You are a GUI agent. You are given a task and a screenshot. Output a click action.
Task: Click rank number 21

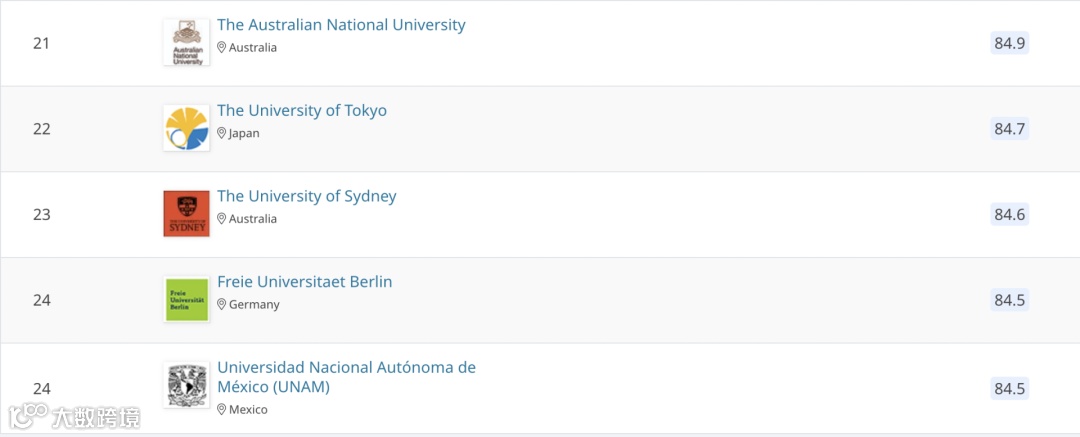[41, 43]
